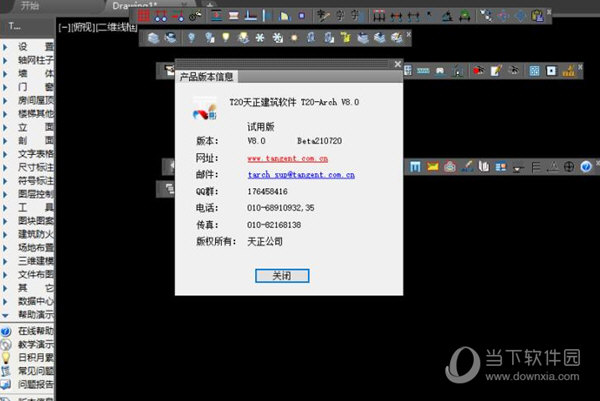This screenshot has height=401, width=600.
Task: Click the cyan L-shaped wall toolbar icon
Action: click(251, 16)
